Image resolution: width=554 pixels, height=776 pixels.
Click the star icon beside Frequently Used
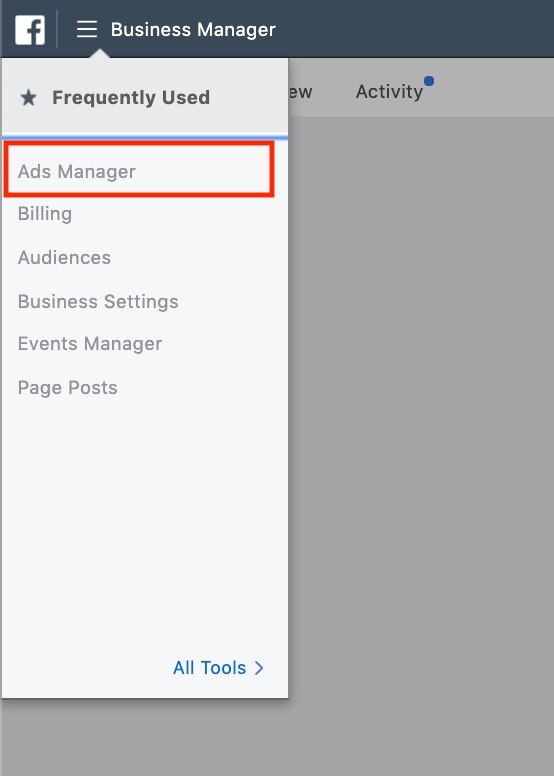click(29, 97)
